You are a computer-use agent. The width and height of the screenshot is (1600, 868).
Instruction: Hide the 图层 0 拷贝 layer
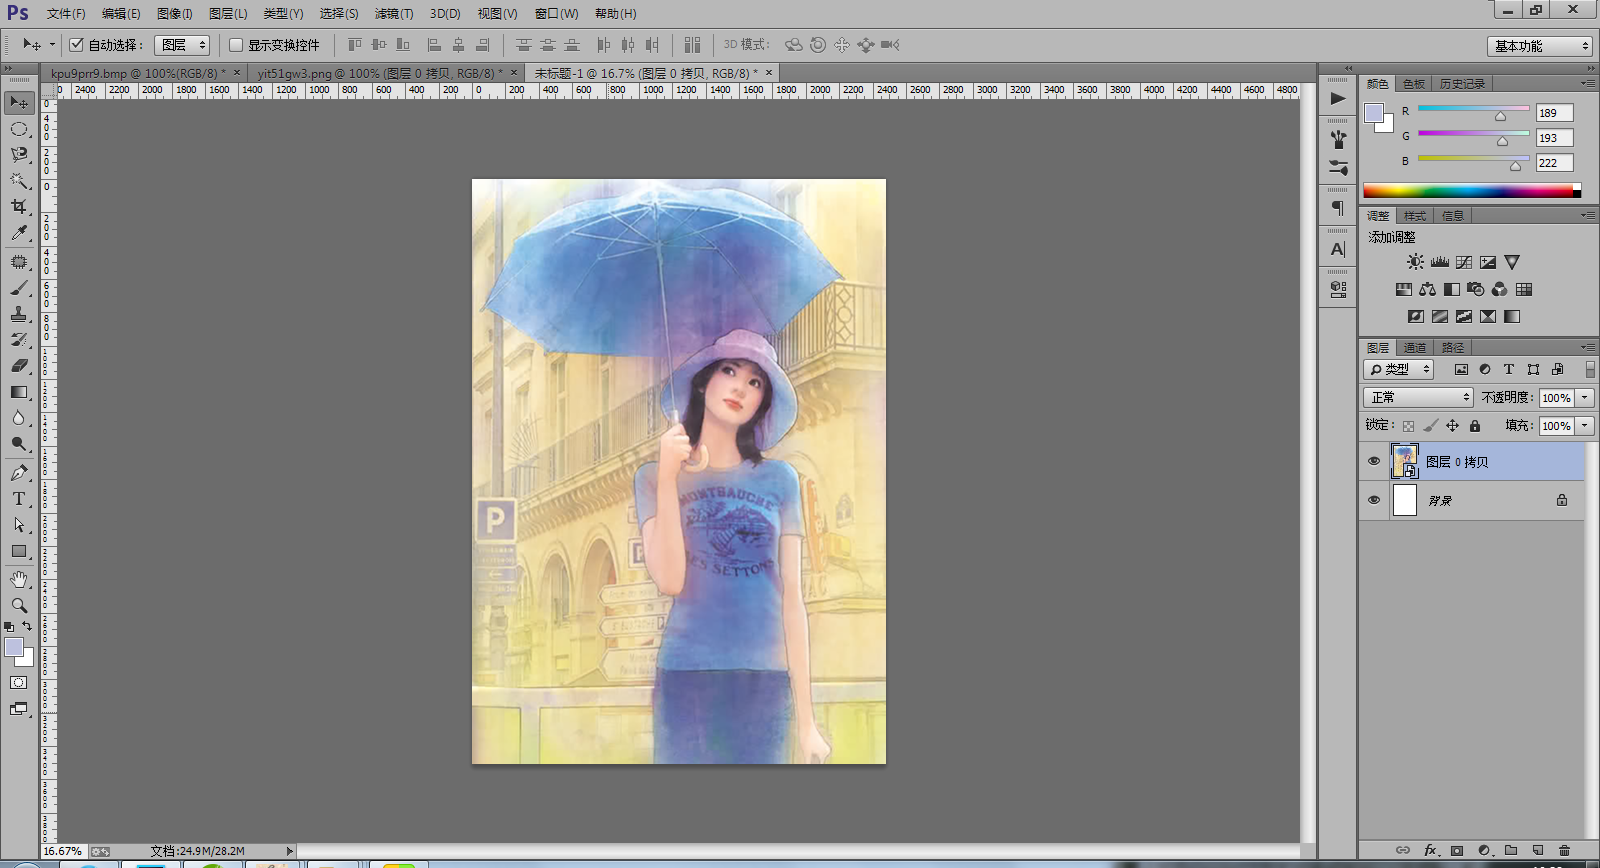click(1374, 461)
